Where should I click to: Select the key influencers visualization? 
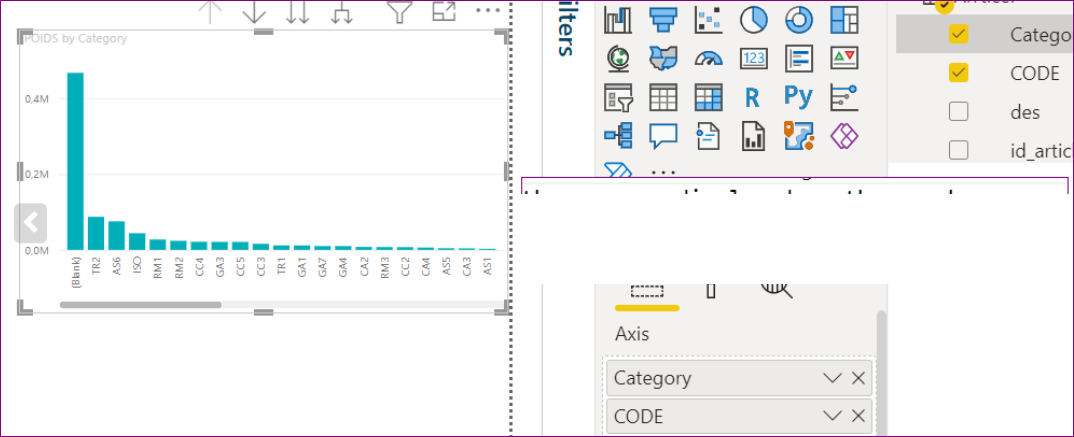(x=844, y=97)
